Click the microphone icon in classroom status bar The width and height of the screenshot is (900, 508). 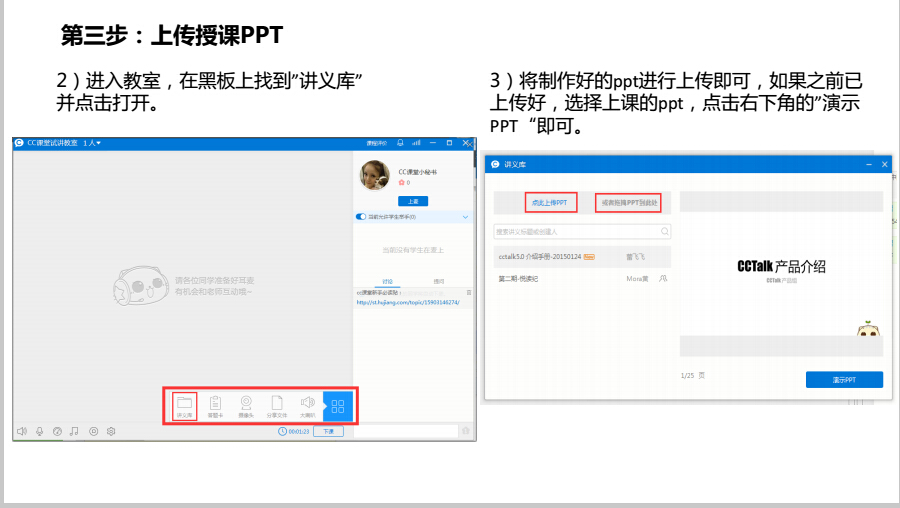pos(40,431)
